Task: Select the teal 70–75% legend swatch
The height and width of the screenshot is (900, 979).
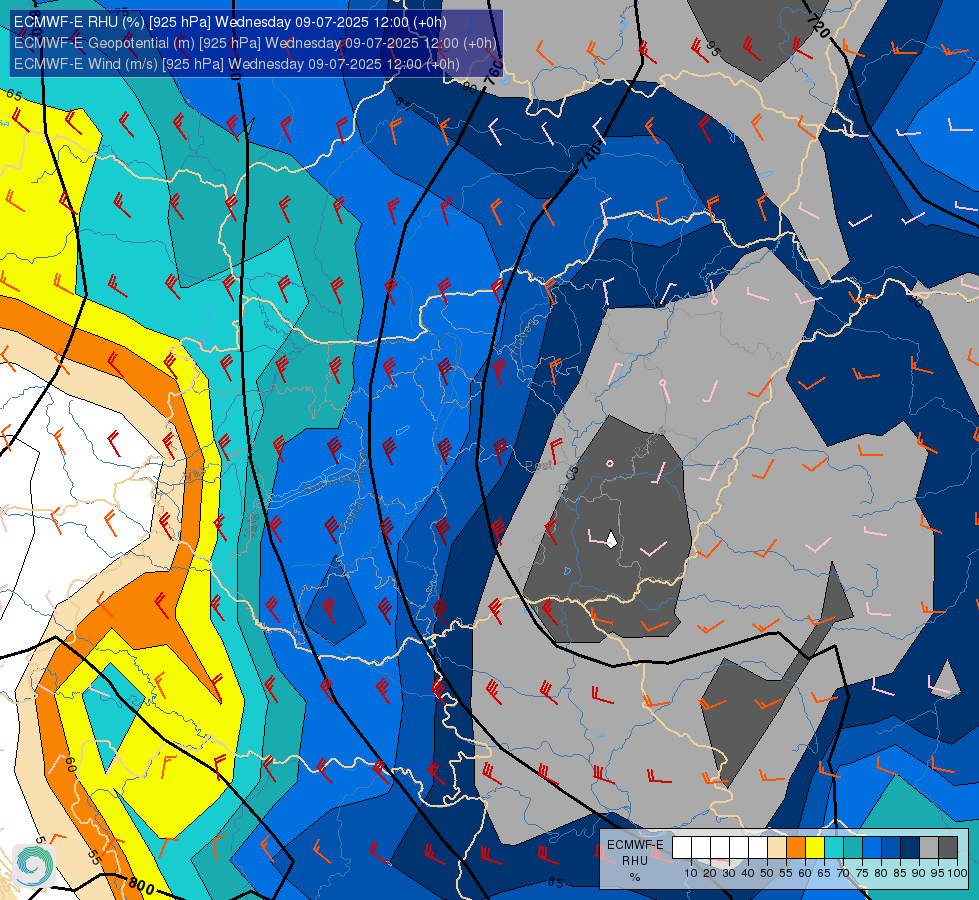Action: pyautogui.click(x=853, y=848)
